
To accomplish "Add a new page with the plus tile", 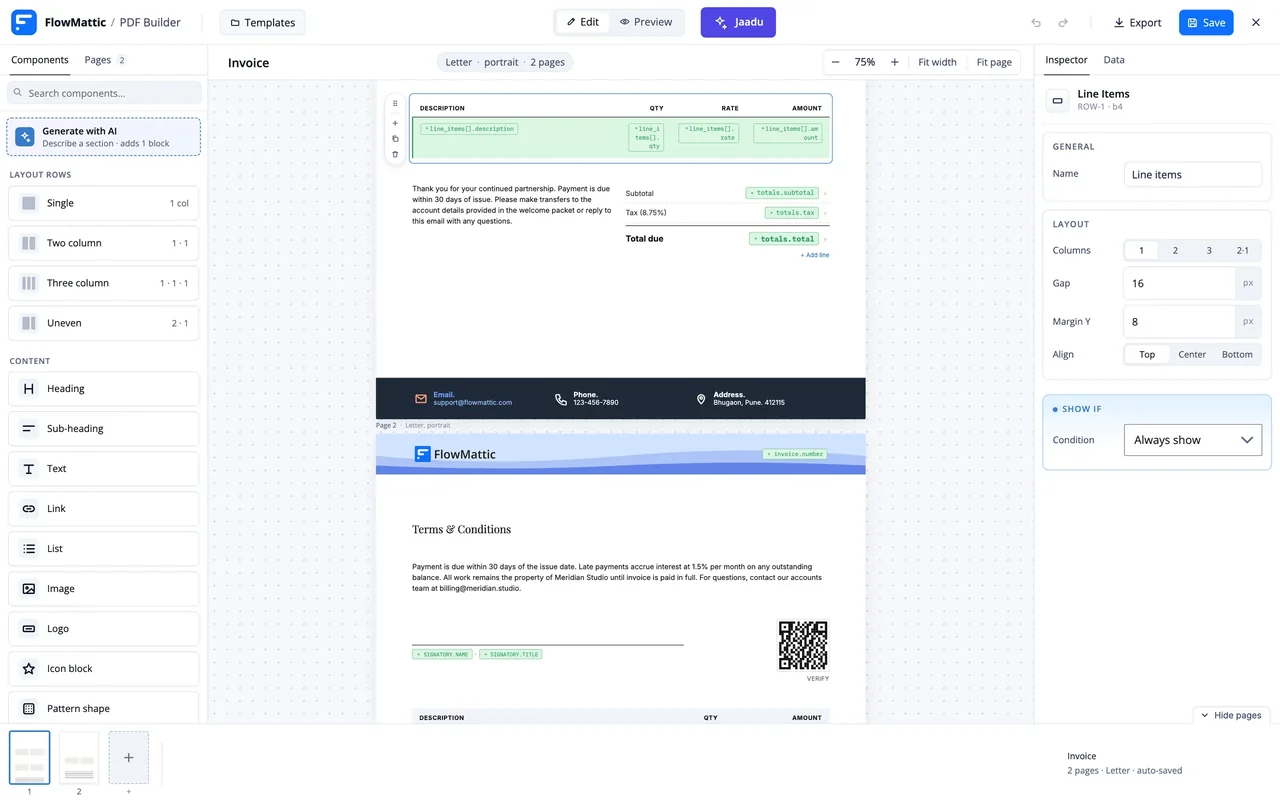I will 128,757.
